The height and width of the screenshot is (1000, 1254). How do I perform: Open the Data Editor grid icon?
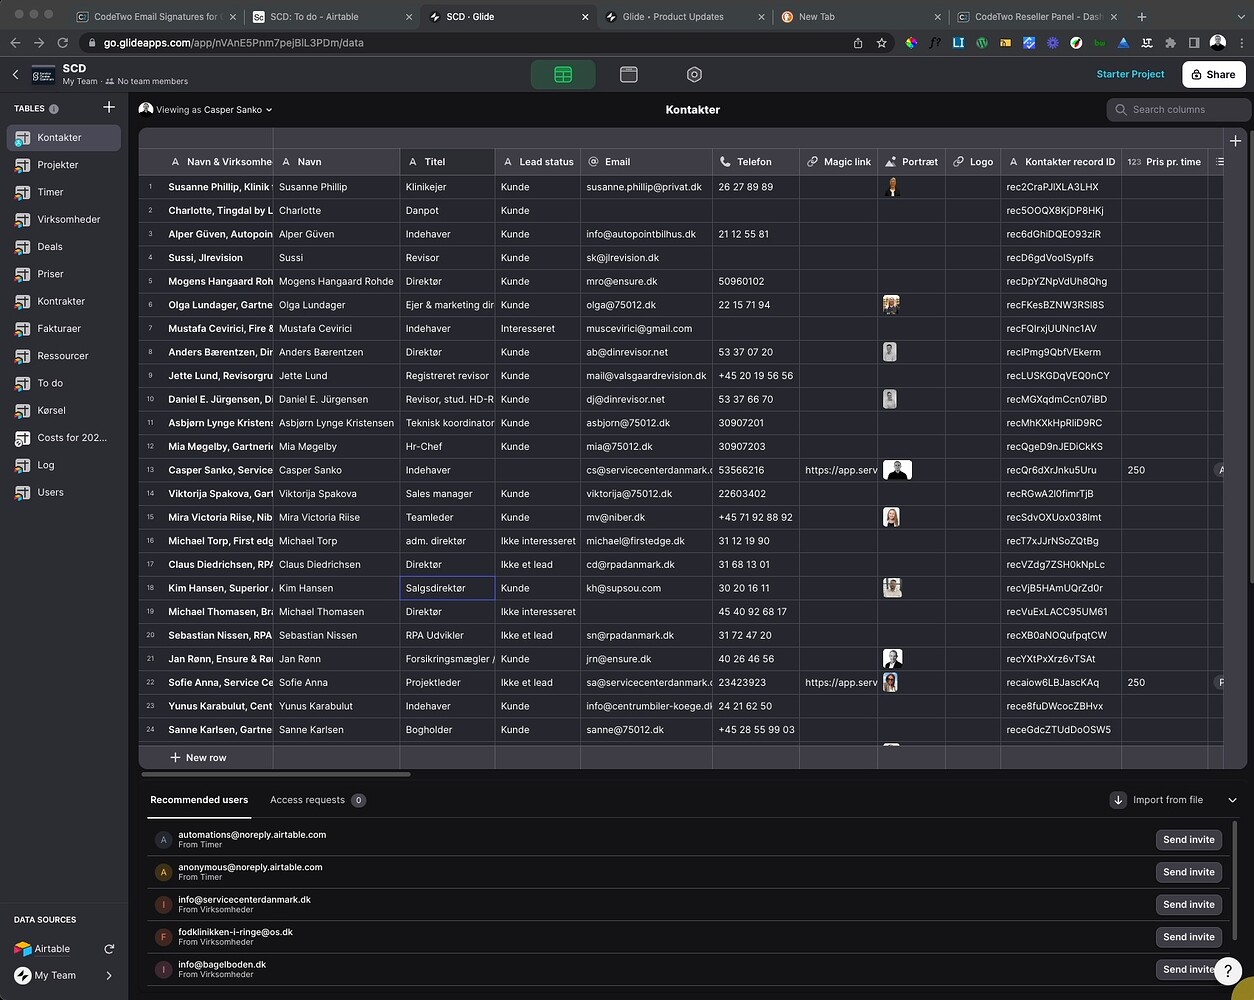click(x=562, y=74)
